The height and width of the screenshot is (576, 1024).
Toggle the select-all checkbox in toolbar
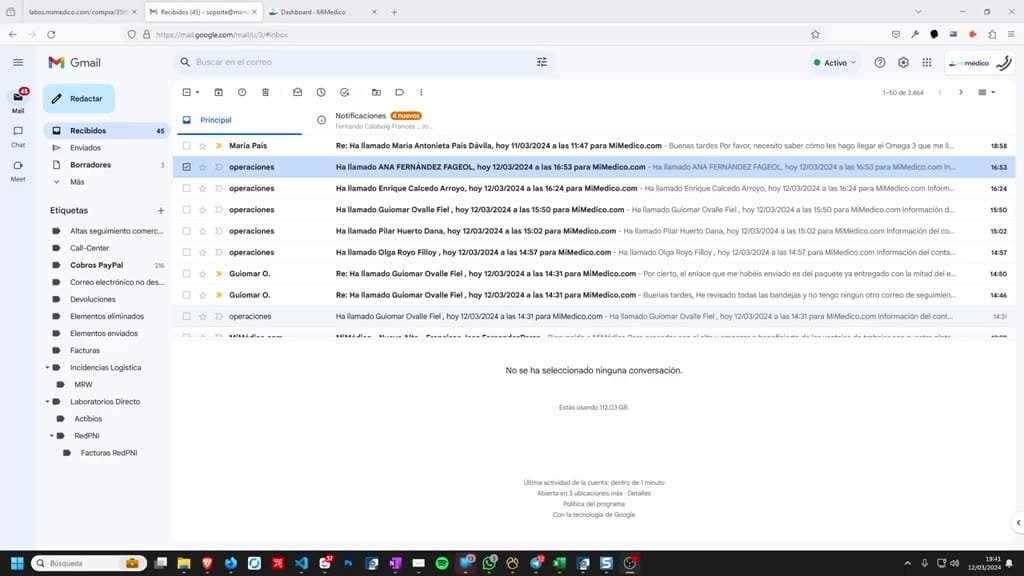point(187,93)
